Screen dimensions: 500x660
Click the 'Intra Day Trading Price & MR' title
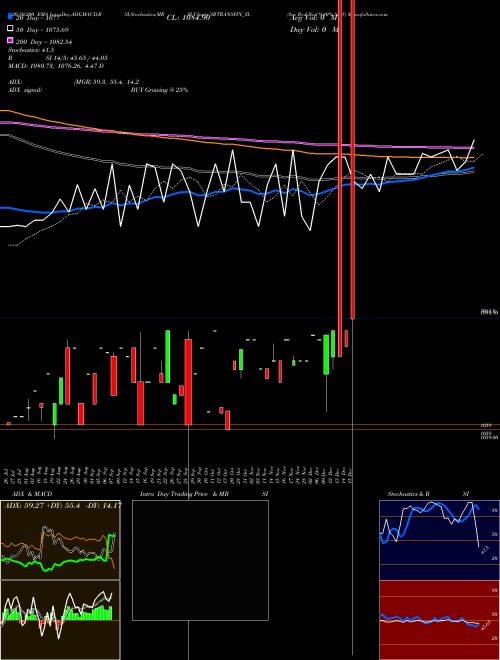click(x=184, y=494)
